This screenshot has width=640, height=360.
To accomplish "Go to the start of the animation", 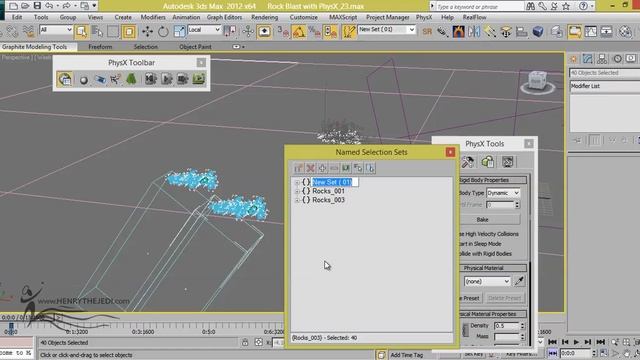I will pos(552,342).
